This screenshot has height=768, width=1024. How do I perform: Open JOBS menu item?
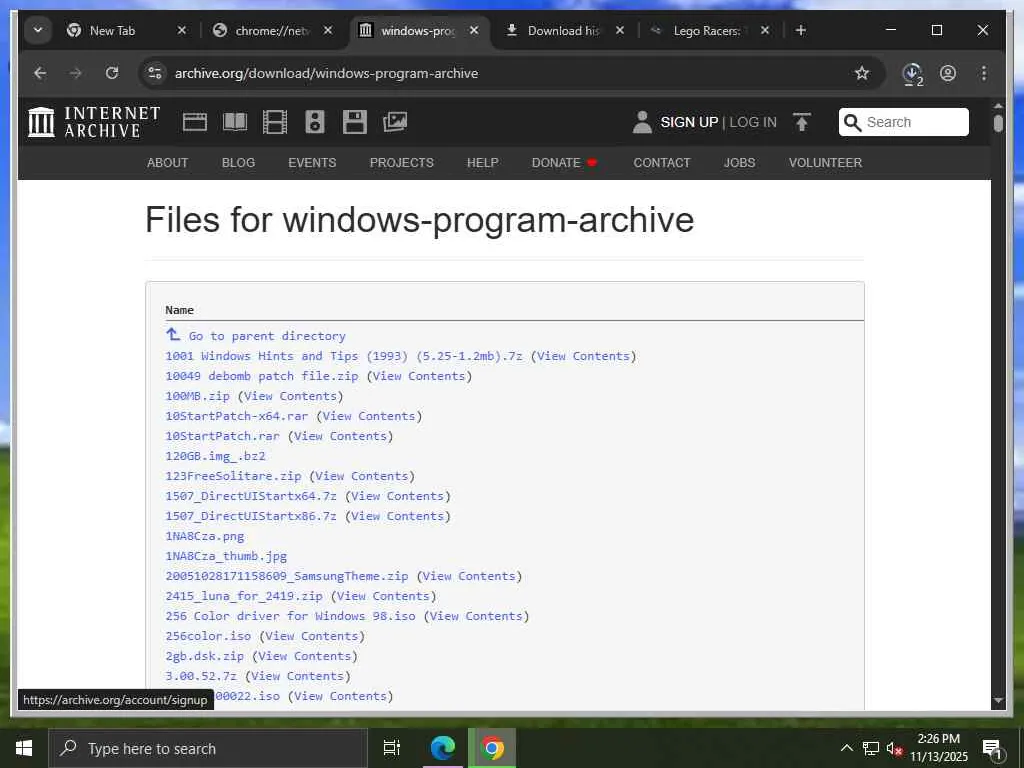(x=739, y=163)
